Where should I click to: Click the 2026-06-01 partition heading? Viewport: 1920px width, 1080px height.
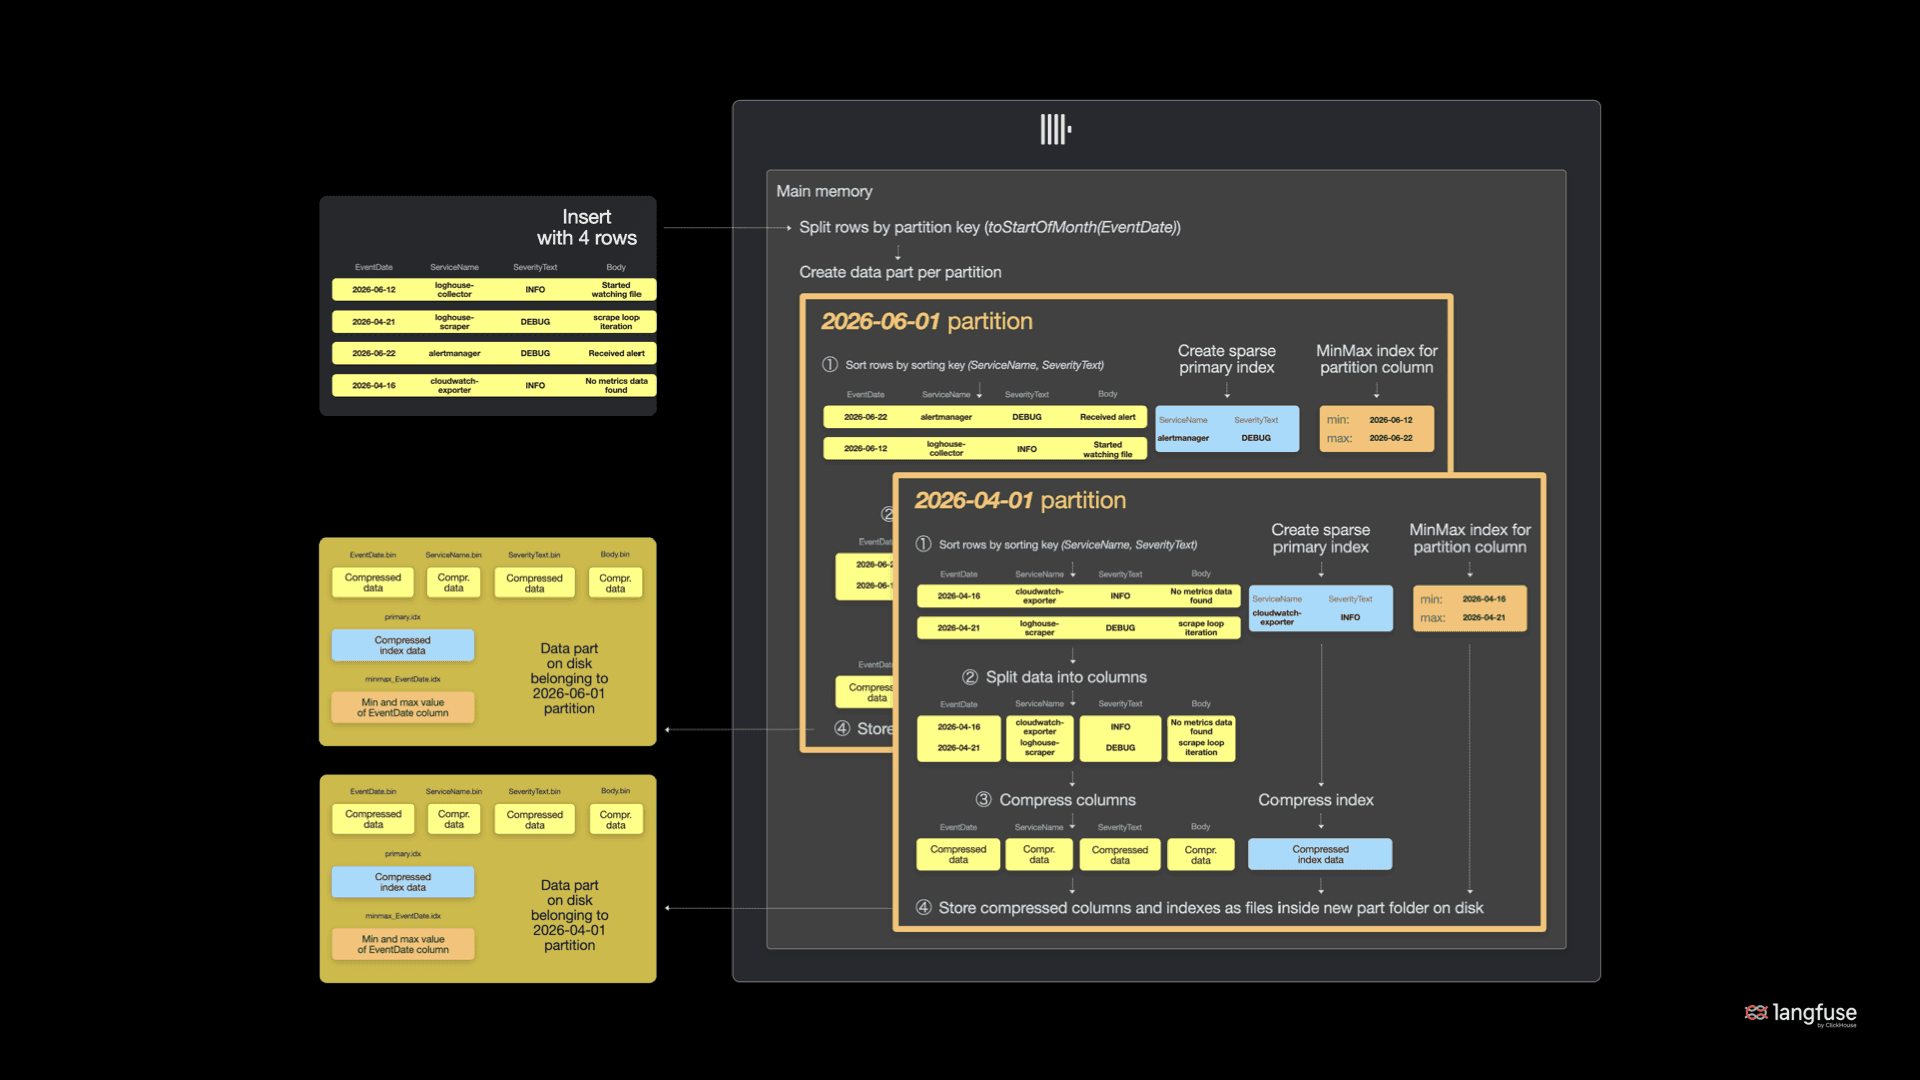[x=926, y=321]
